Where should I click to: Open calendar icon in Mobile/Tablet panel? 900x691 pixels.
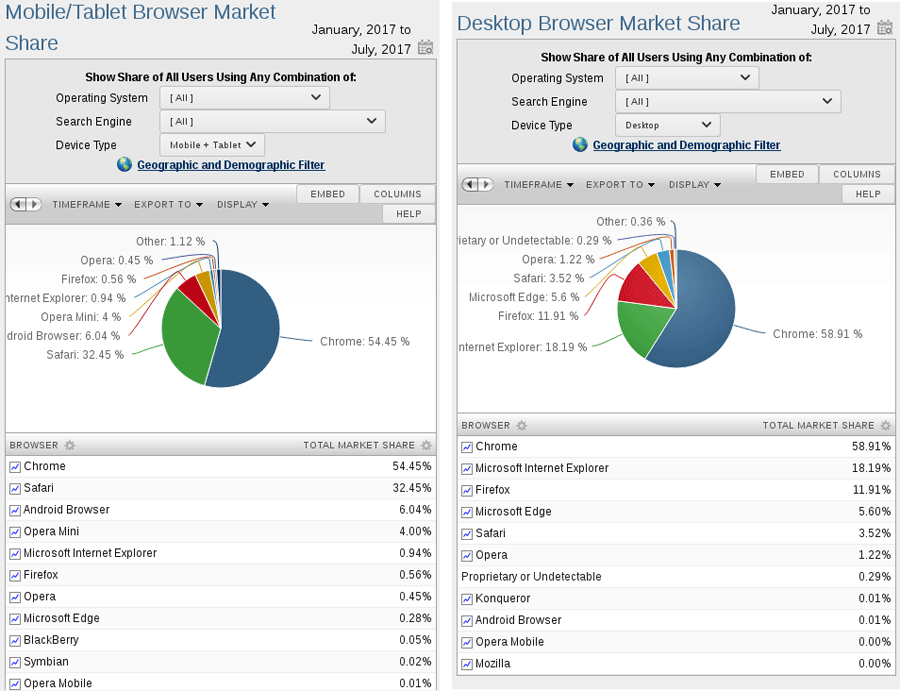[x=425, y=48]
